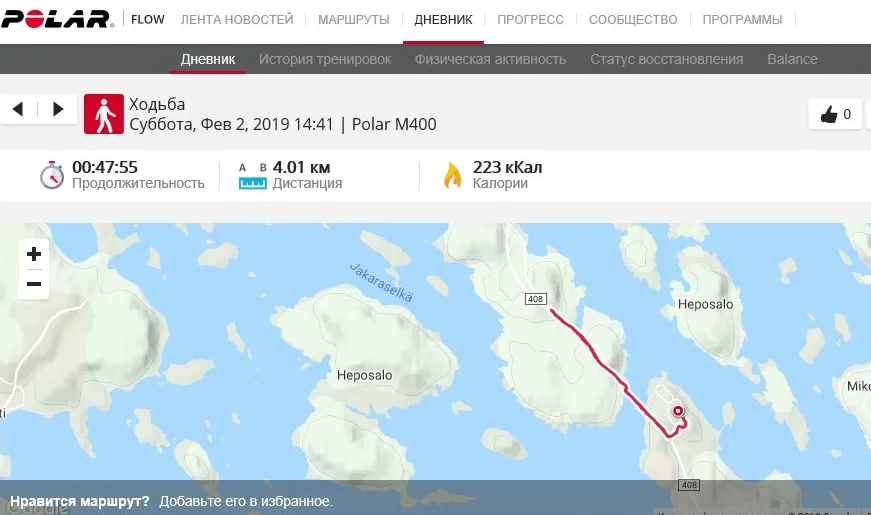This screenshot has width=871, height=515.
Task: Click the stopwatch duration icon
Action: (x=52, y=175)
